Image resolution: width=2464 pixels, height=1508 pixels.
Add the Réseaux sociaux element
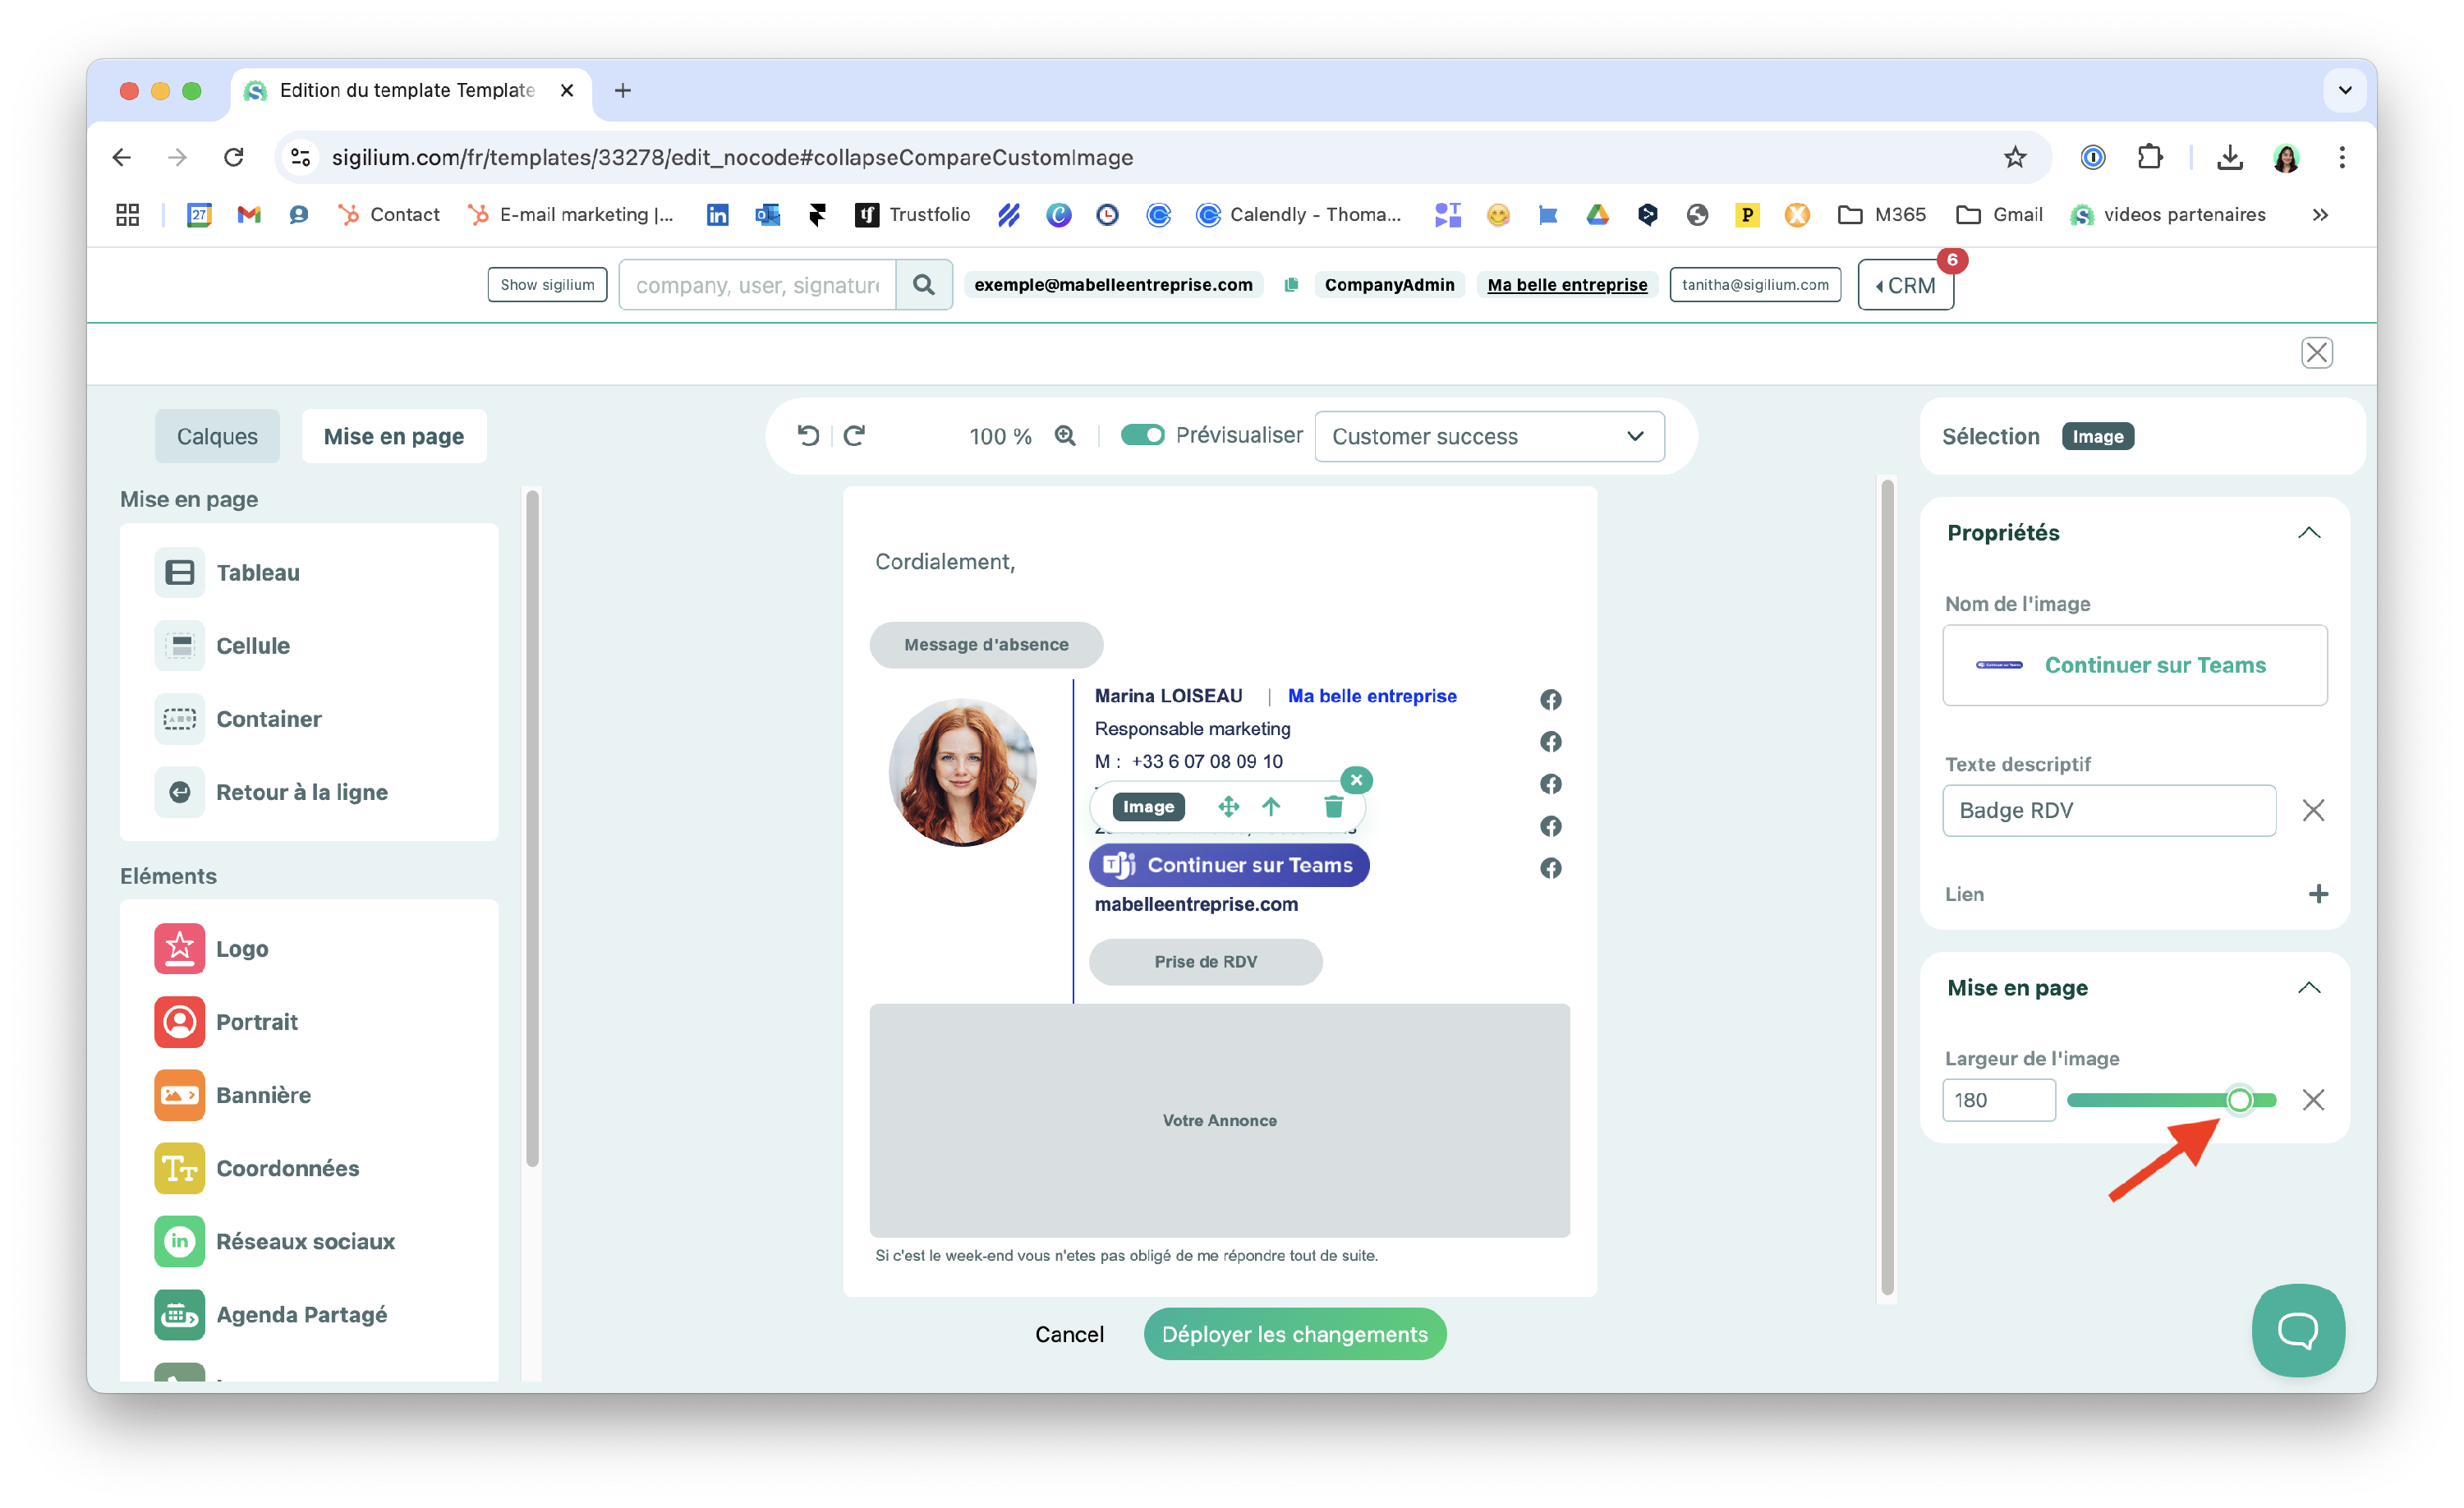[304, 1241]
